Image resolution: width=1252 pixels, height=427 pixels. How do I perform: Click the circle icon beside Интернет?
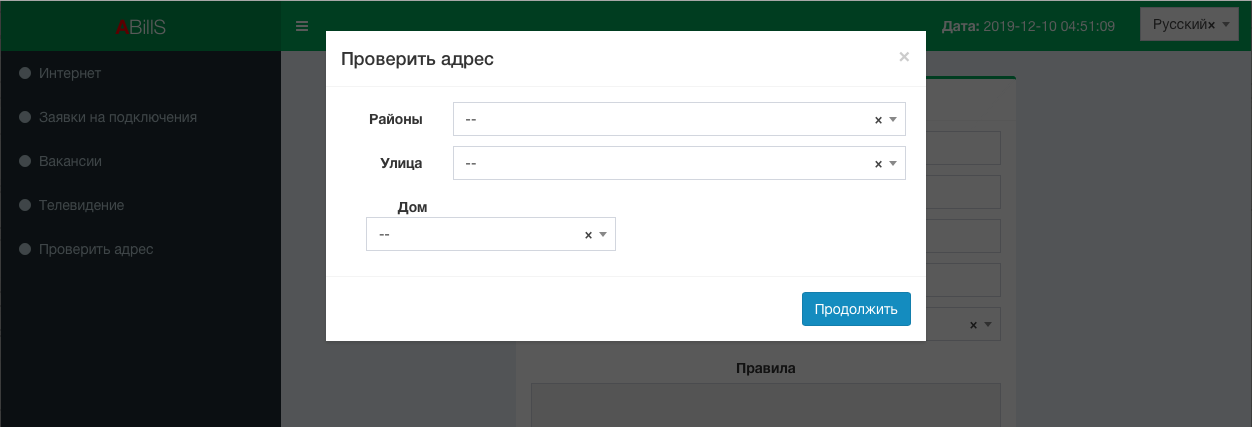26,73
